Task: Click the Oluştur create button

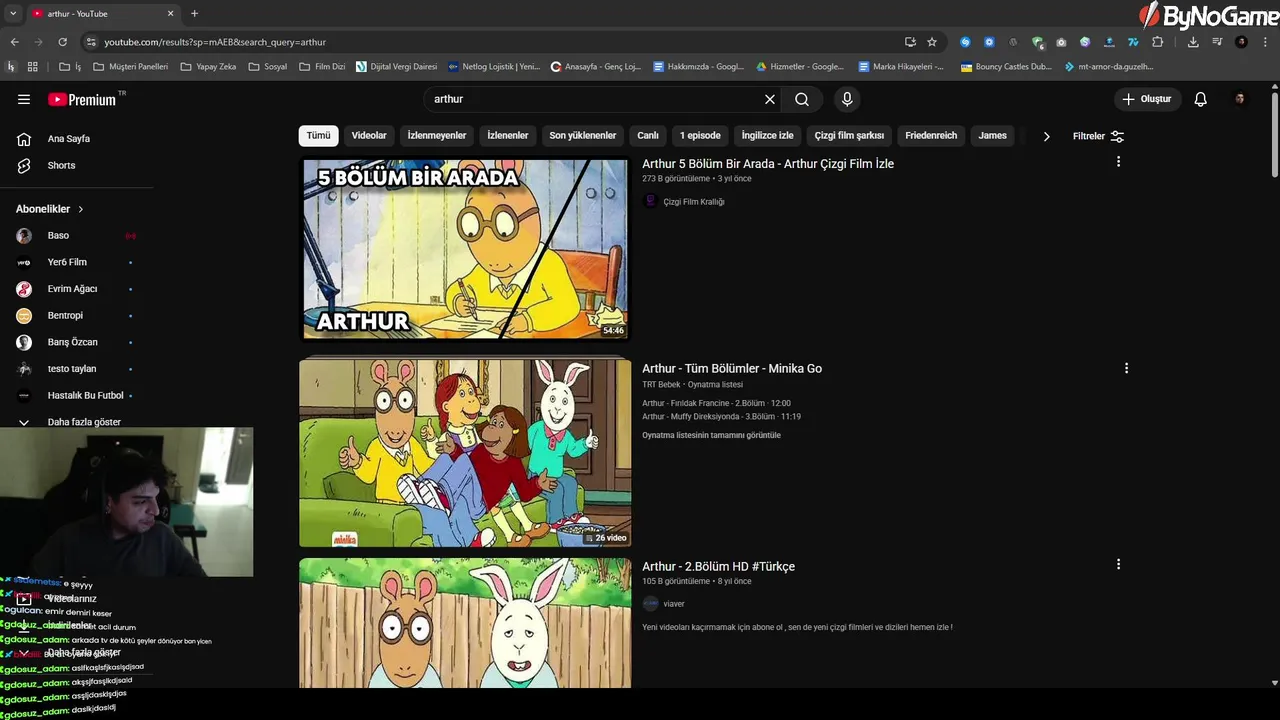Action: [1148, 99]
